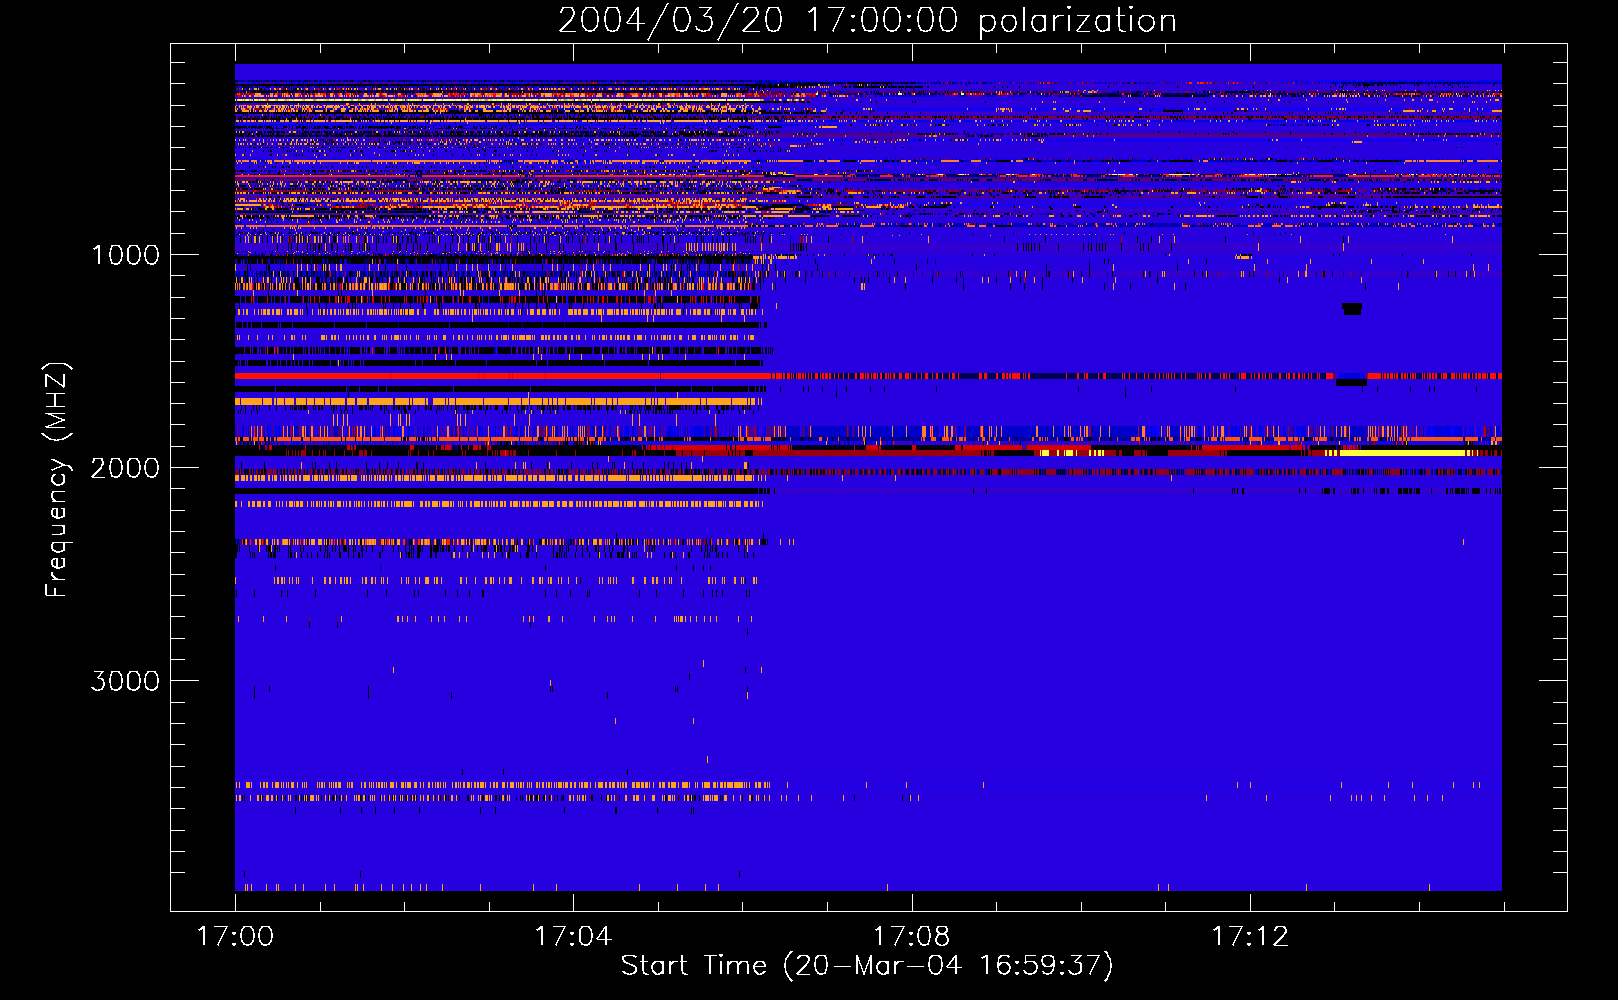Click the small black patch near 17:13
This screenshot has height=1000, width=1618.
point(1352,309)
